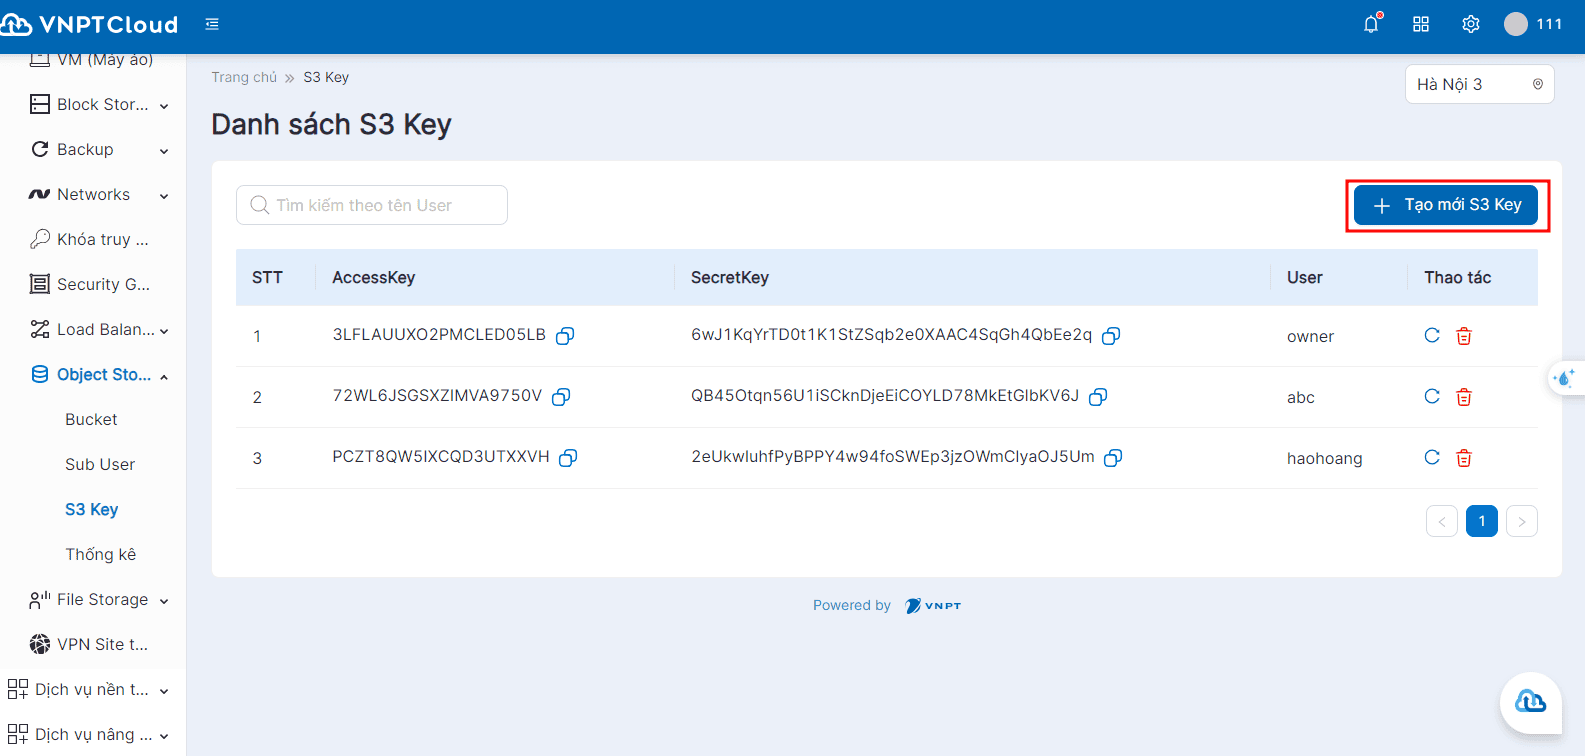Focus the Tìm kiếm theo tên User field
1585x756 pixels.
tap(372, 205)
